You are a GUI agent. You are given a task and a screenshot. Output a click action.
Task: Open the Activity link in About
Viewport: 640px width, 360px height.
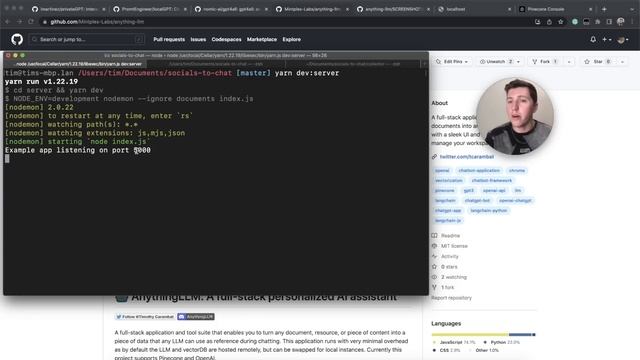pyautogui.click(x=449, y=256)
